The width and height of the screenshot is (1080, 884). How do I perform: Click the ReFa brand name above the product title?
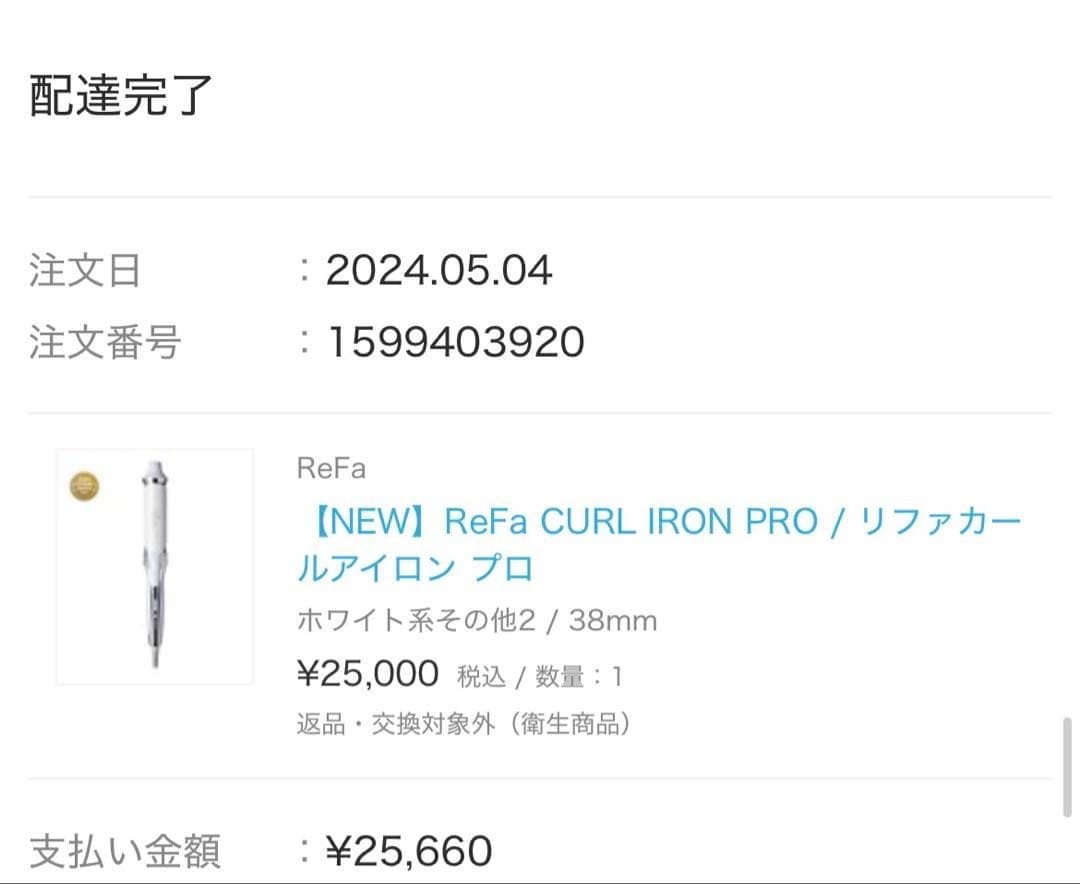click(x=330, y=467)
